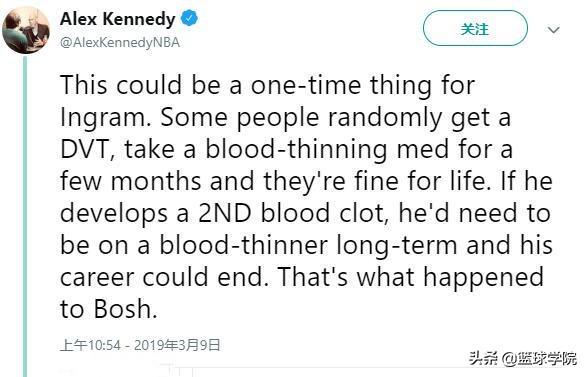The width and height of the screenshot is (588, 377).
Task: Click the 关注 follow button
Action: pos(475,29)
